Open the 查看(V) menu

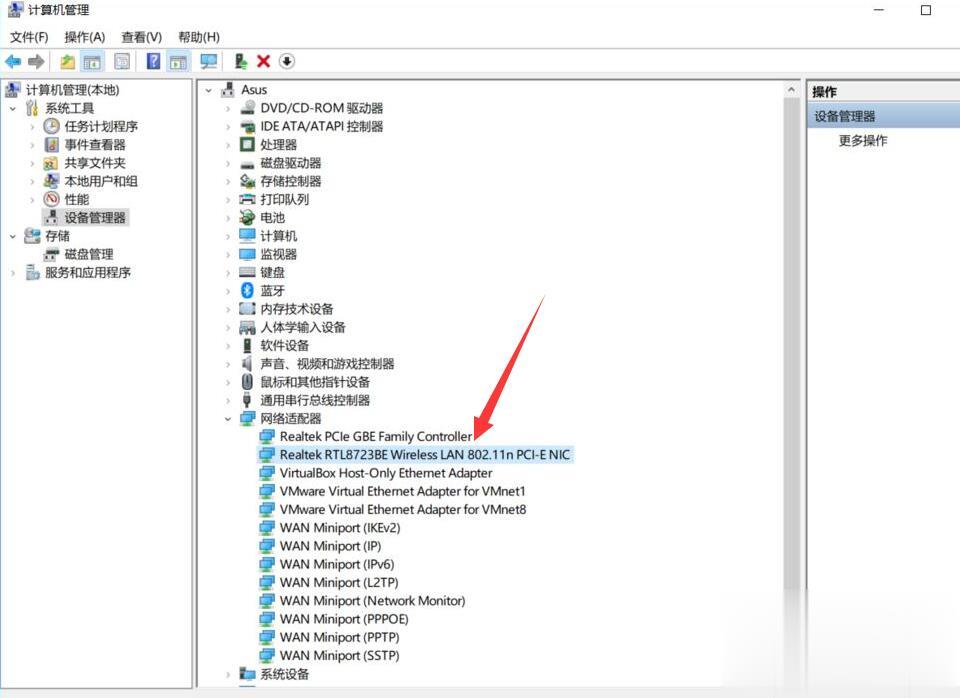141,37
